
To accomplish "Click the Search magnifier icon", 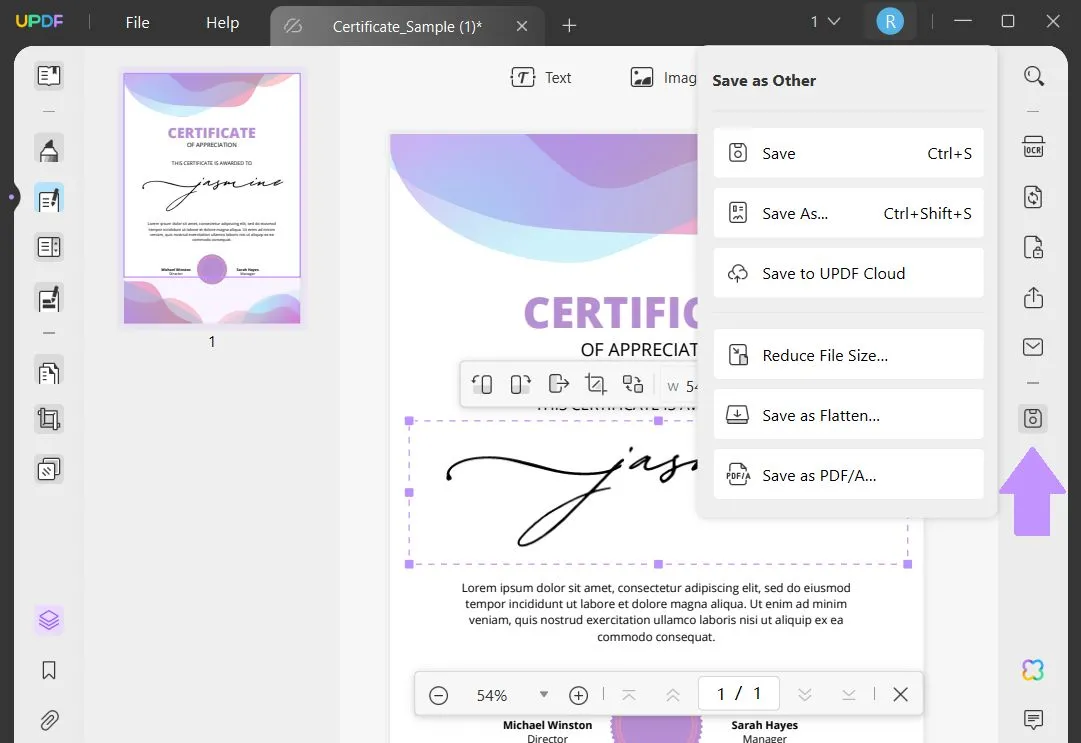I will (1033, 76).
